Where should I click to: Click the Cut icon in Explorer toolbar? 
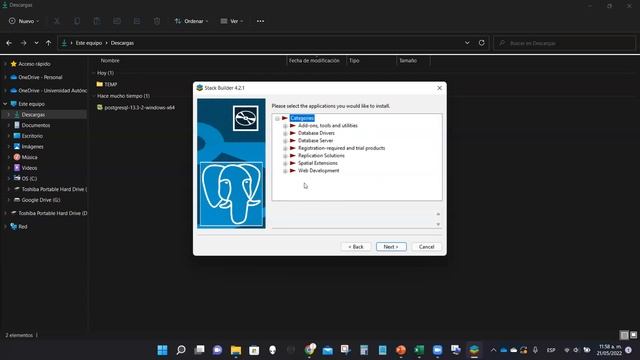point(57,21)
